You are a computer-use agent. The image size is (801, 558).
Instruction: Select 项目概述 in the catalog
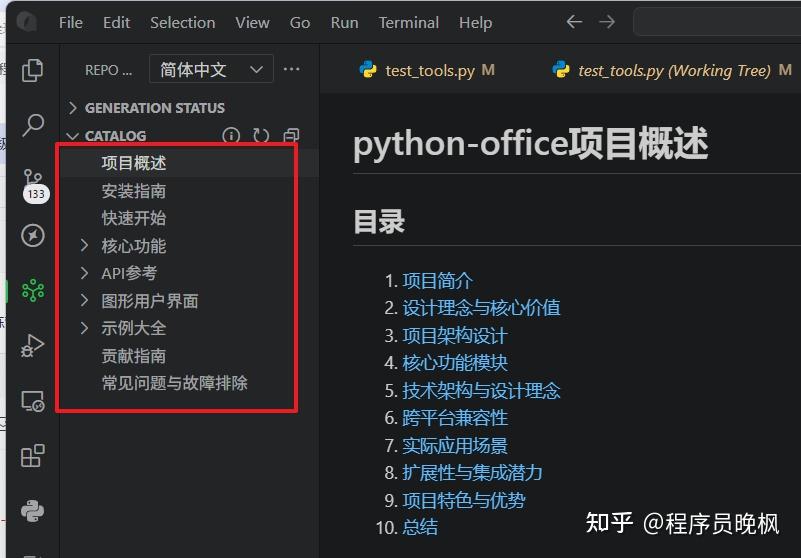point(189,163)
